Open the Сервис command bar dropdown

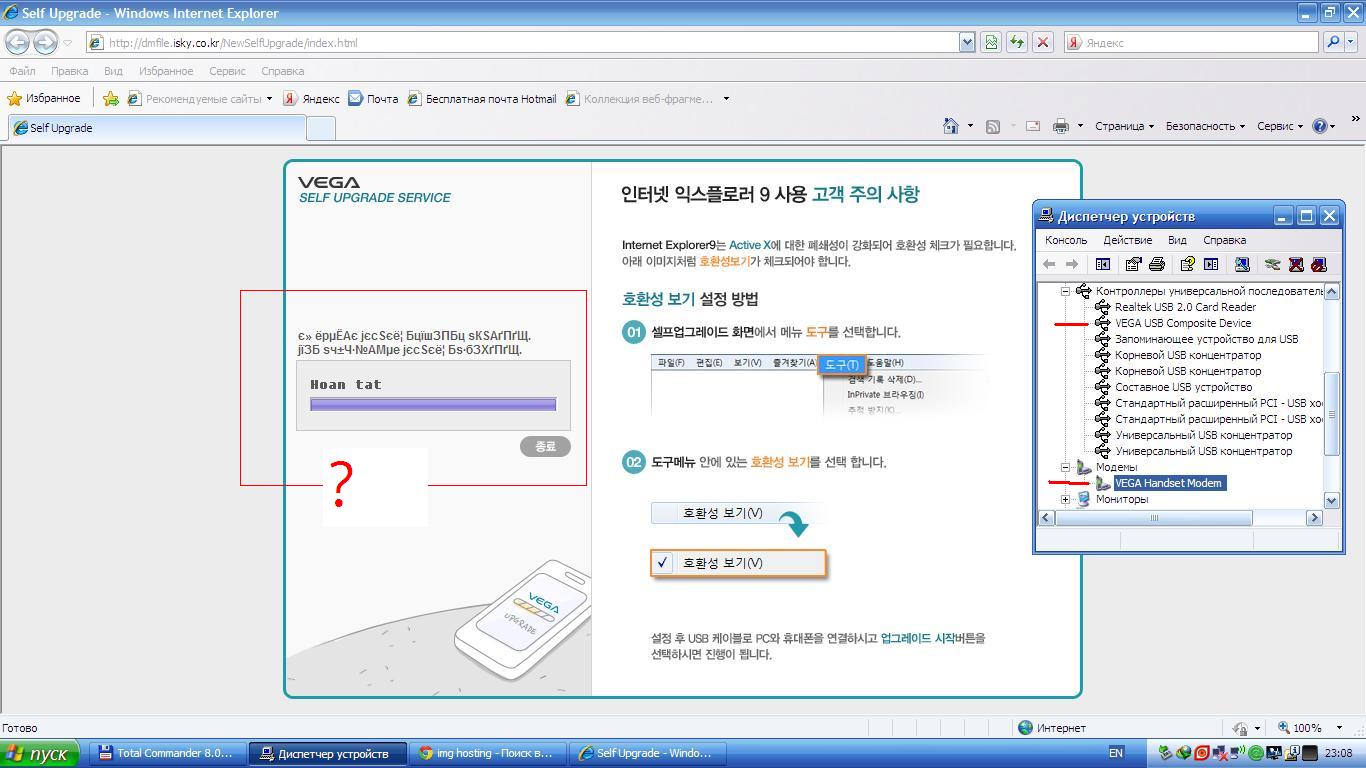[1280, 126]
